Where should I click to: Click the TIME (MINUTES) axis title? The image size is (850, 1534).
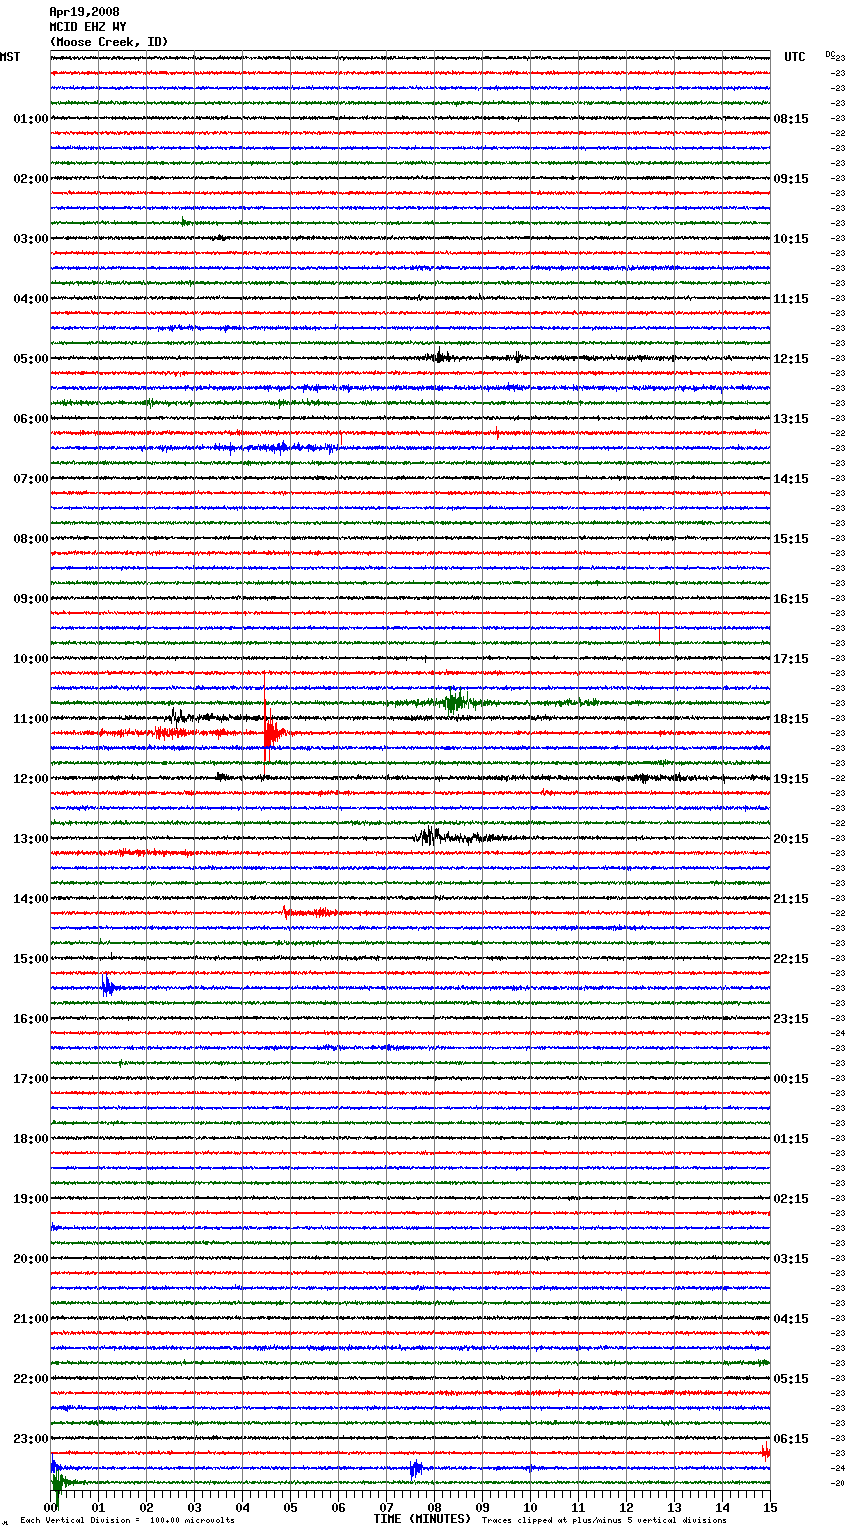tap(422, 1519)
